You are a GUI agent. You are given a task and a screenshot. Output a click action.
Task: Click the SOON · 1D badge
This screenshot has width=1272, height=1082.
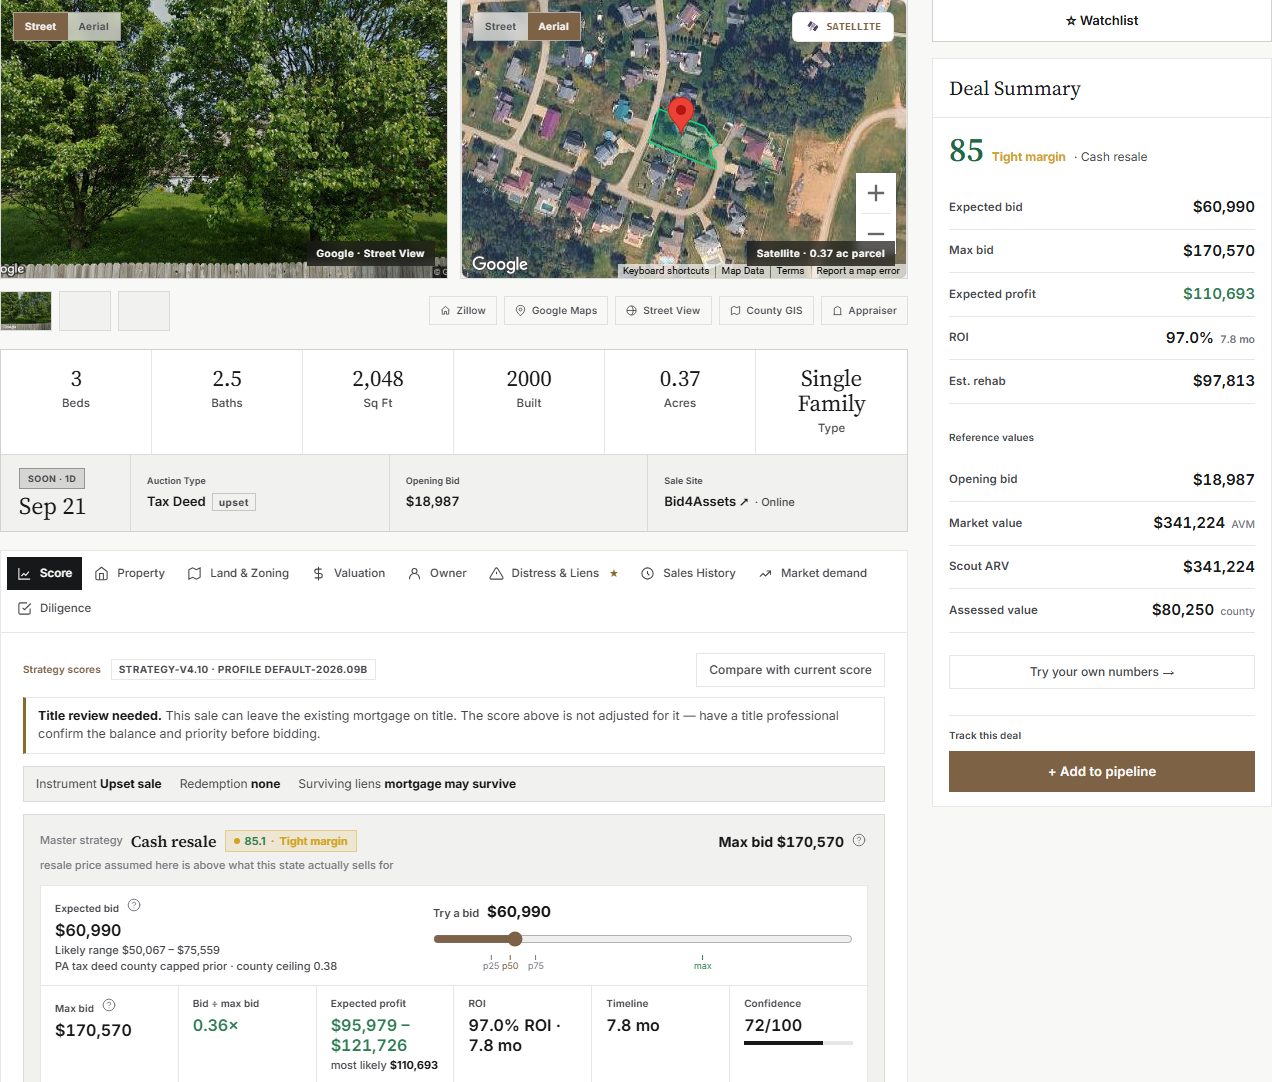click(52, 479)
